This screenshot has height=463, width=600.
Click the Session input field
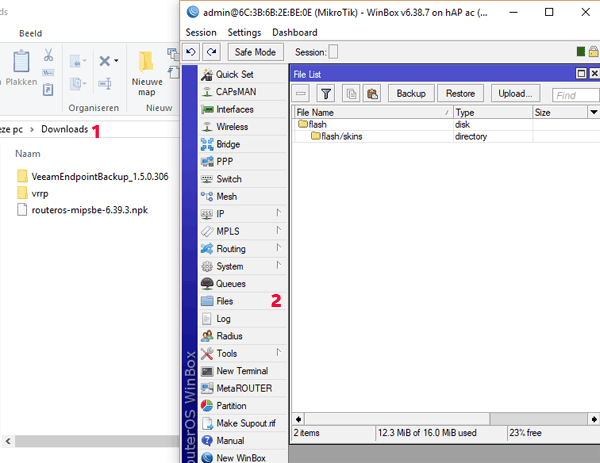pos(333,52)
